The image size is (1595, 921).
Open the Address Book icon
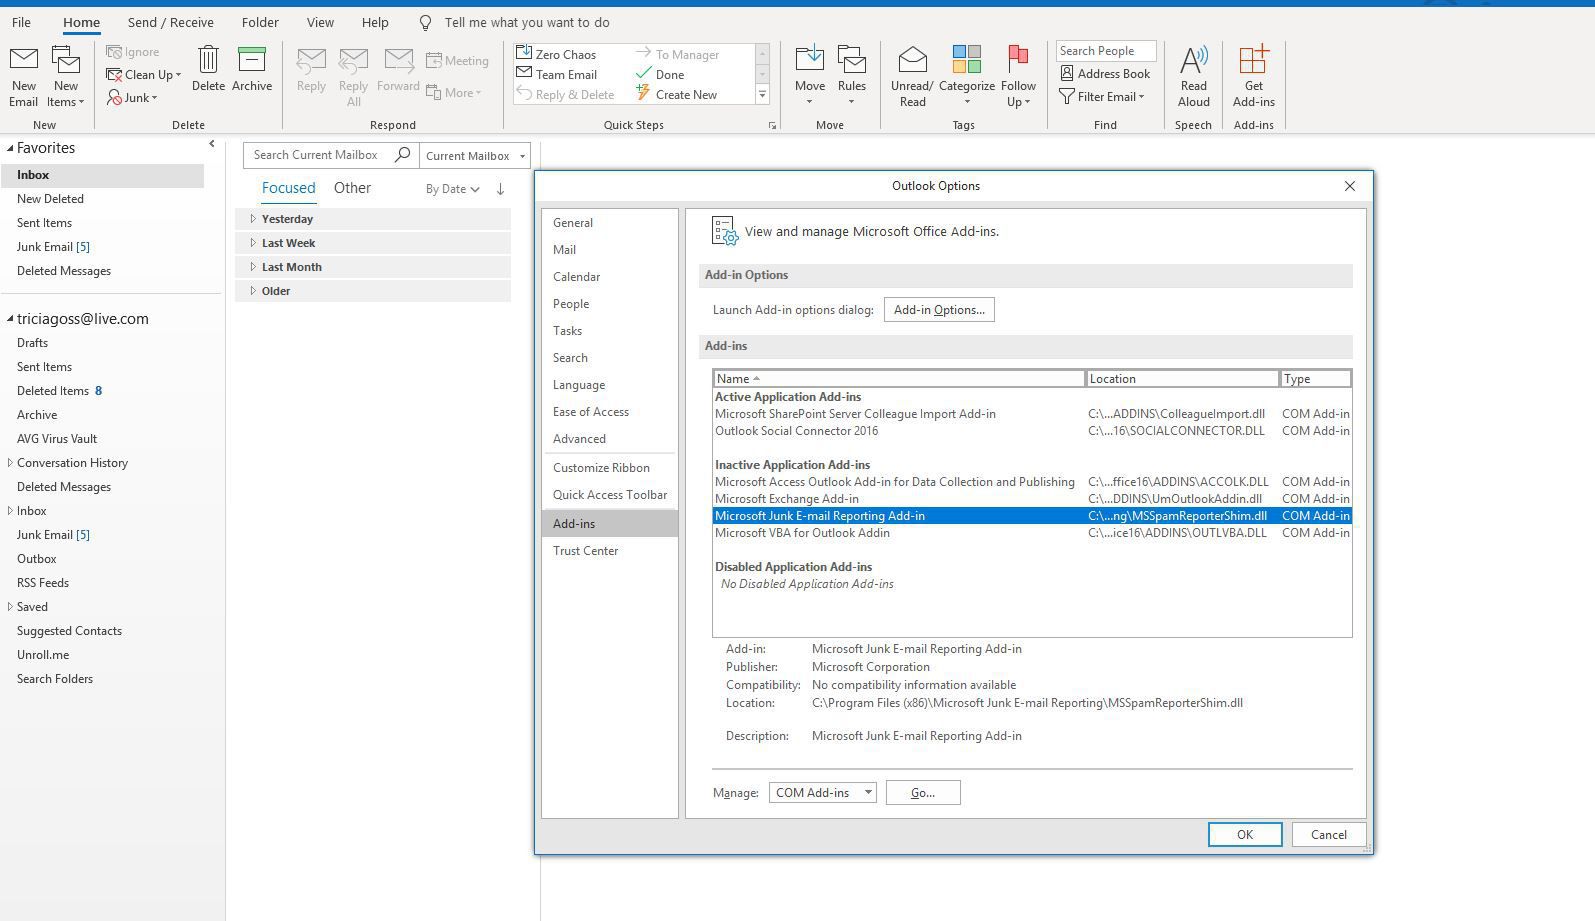pos(1067,73)
